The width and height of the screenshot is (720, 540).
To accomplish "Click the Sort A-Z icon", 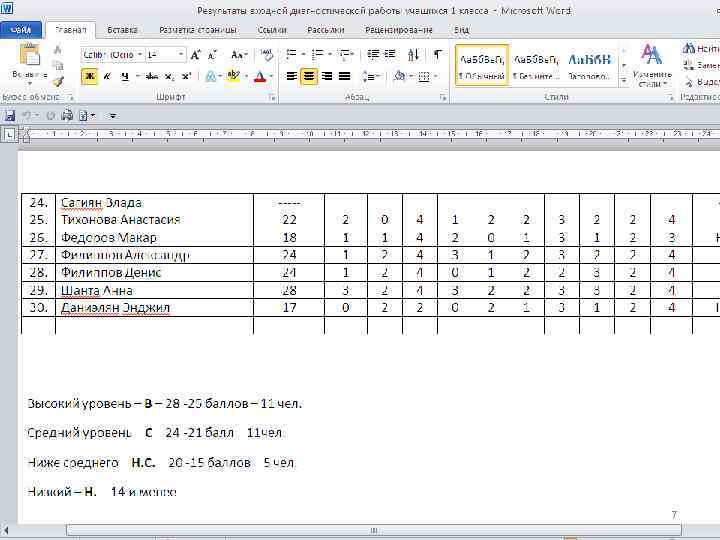I will coord(413,55).
